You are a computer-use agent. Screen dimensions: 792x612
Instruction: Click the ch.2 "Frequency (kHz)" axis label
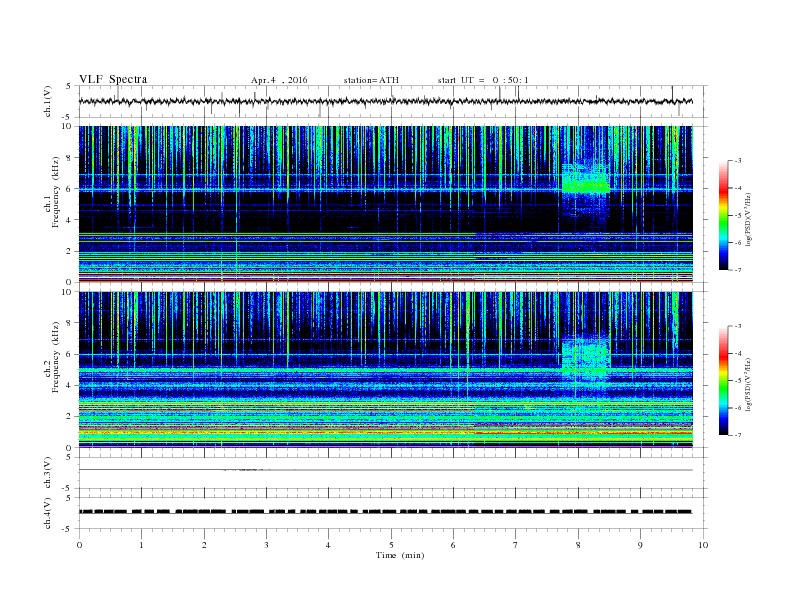coord(55,357)
